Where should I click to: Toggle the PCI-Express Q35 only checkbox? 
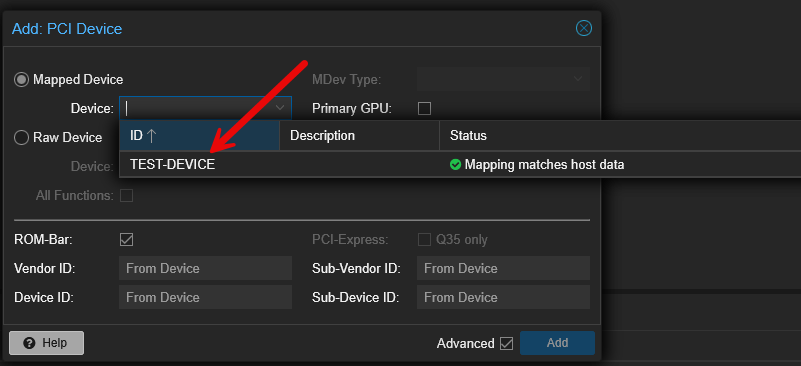424,240
